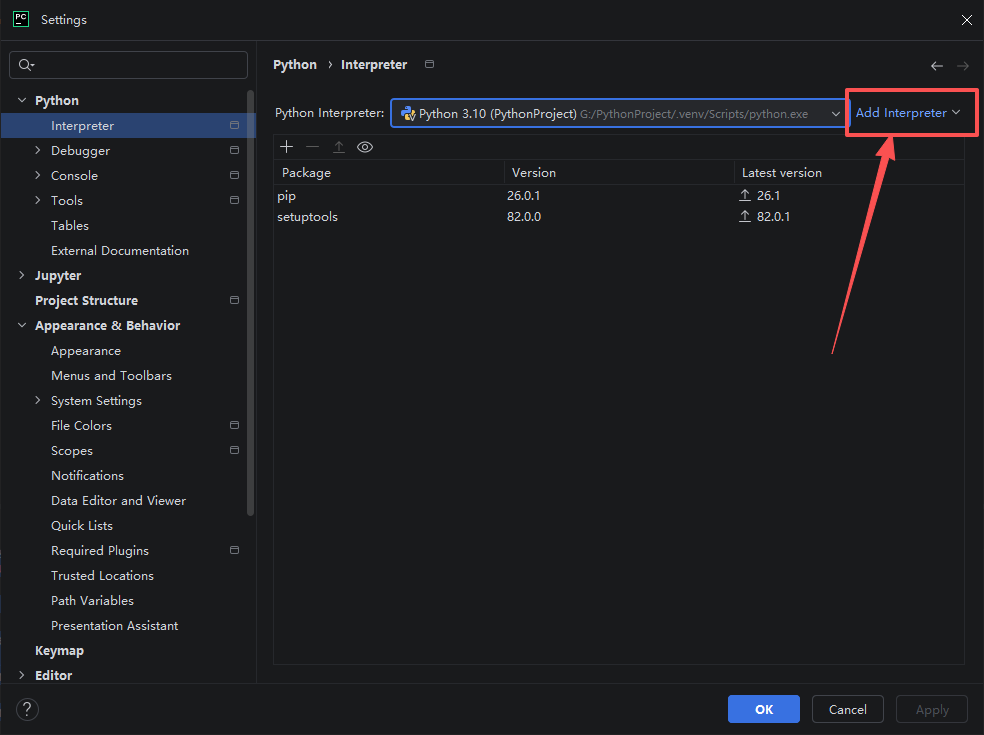Sort by the Latest version column header

coord(849,173)
